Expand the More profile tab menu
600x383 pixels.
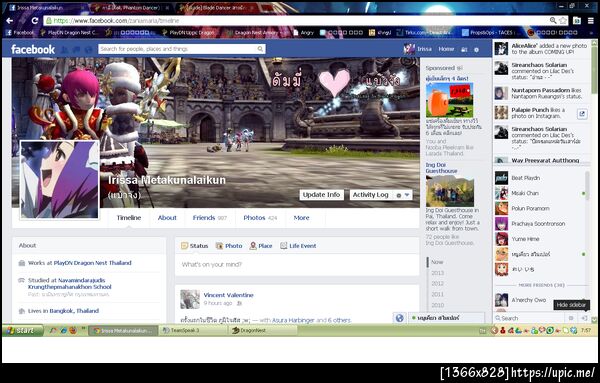[302, 218]
